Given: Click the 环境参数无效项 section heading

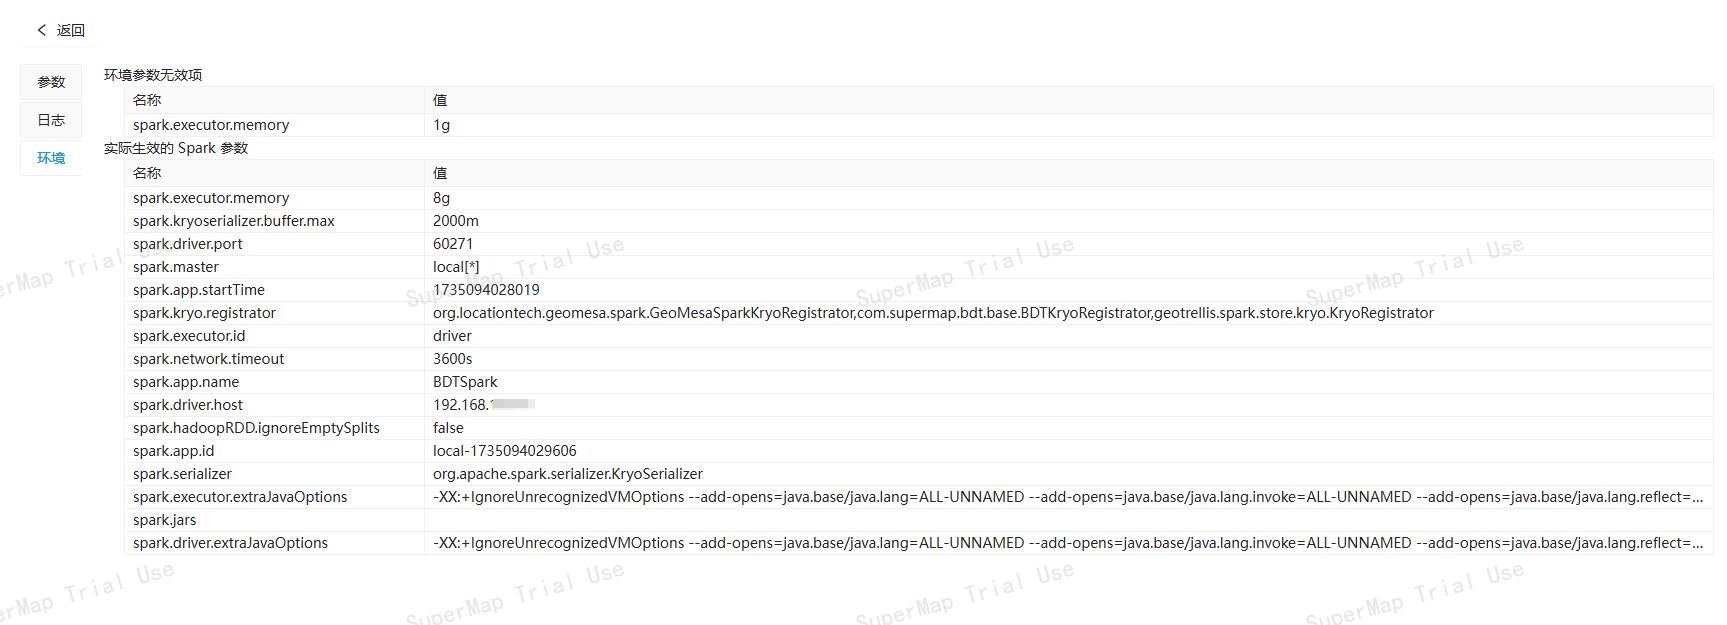Looking at the screenshot, I should click(153, 75).
